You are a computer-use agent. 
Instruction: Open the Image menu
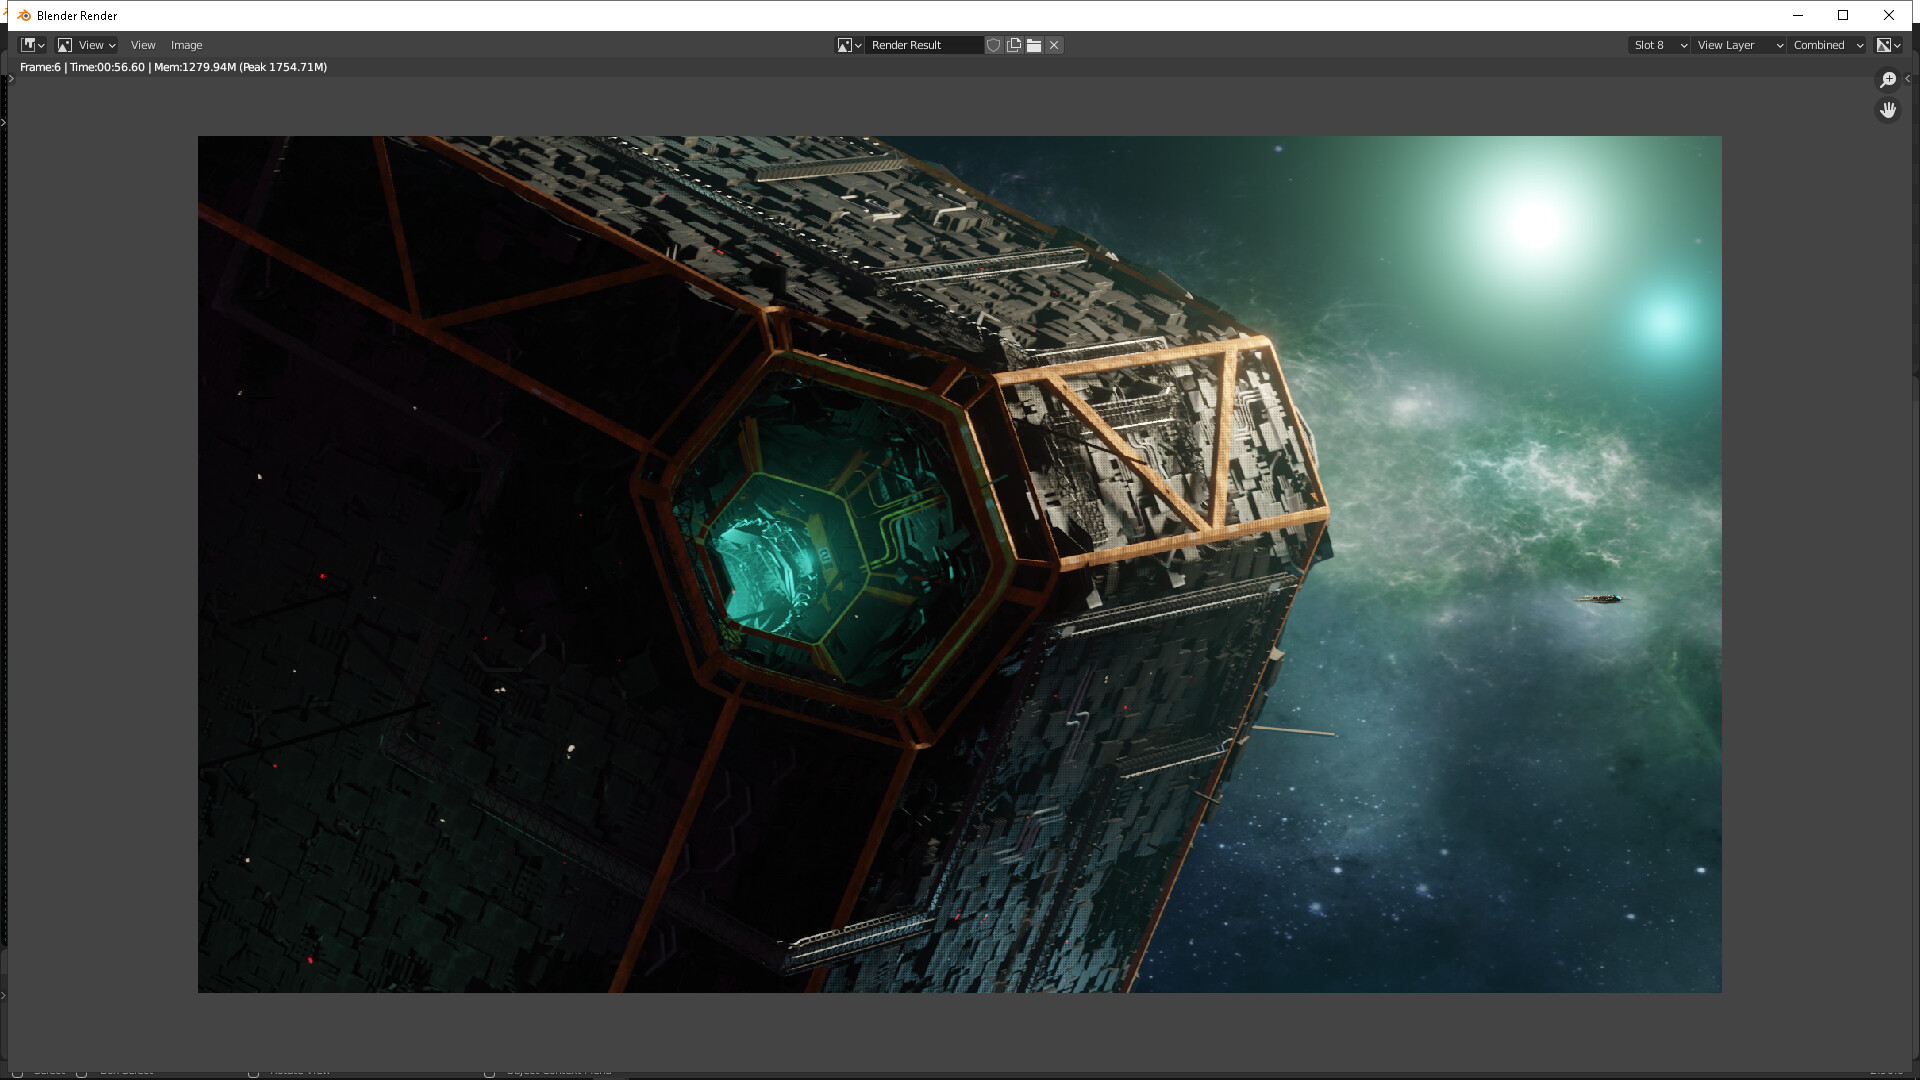click(x=186, y=45)
